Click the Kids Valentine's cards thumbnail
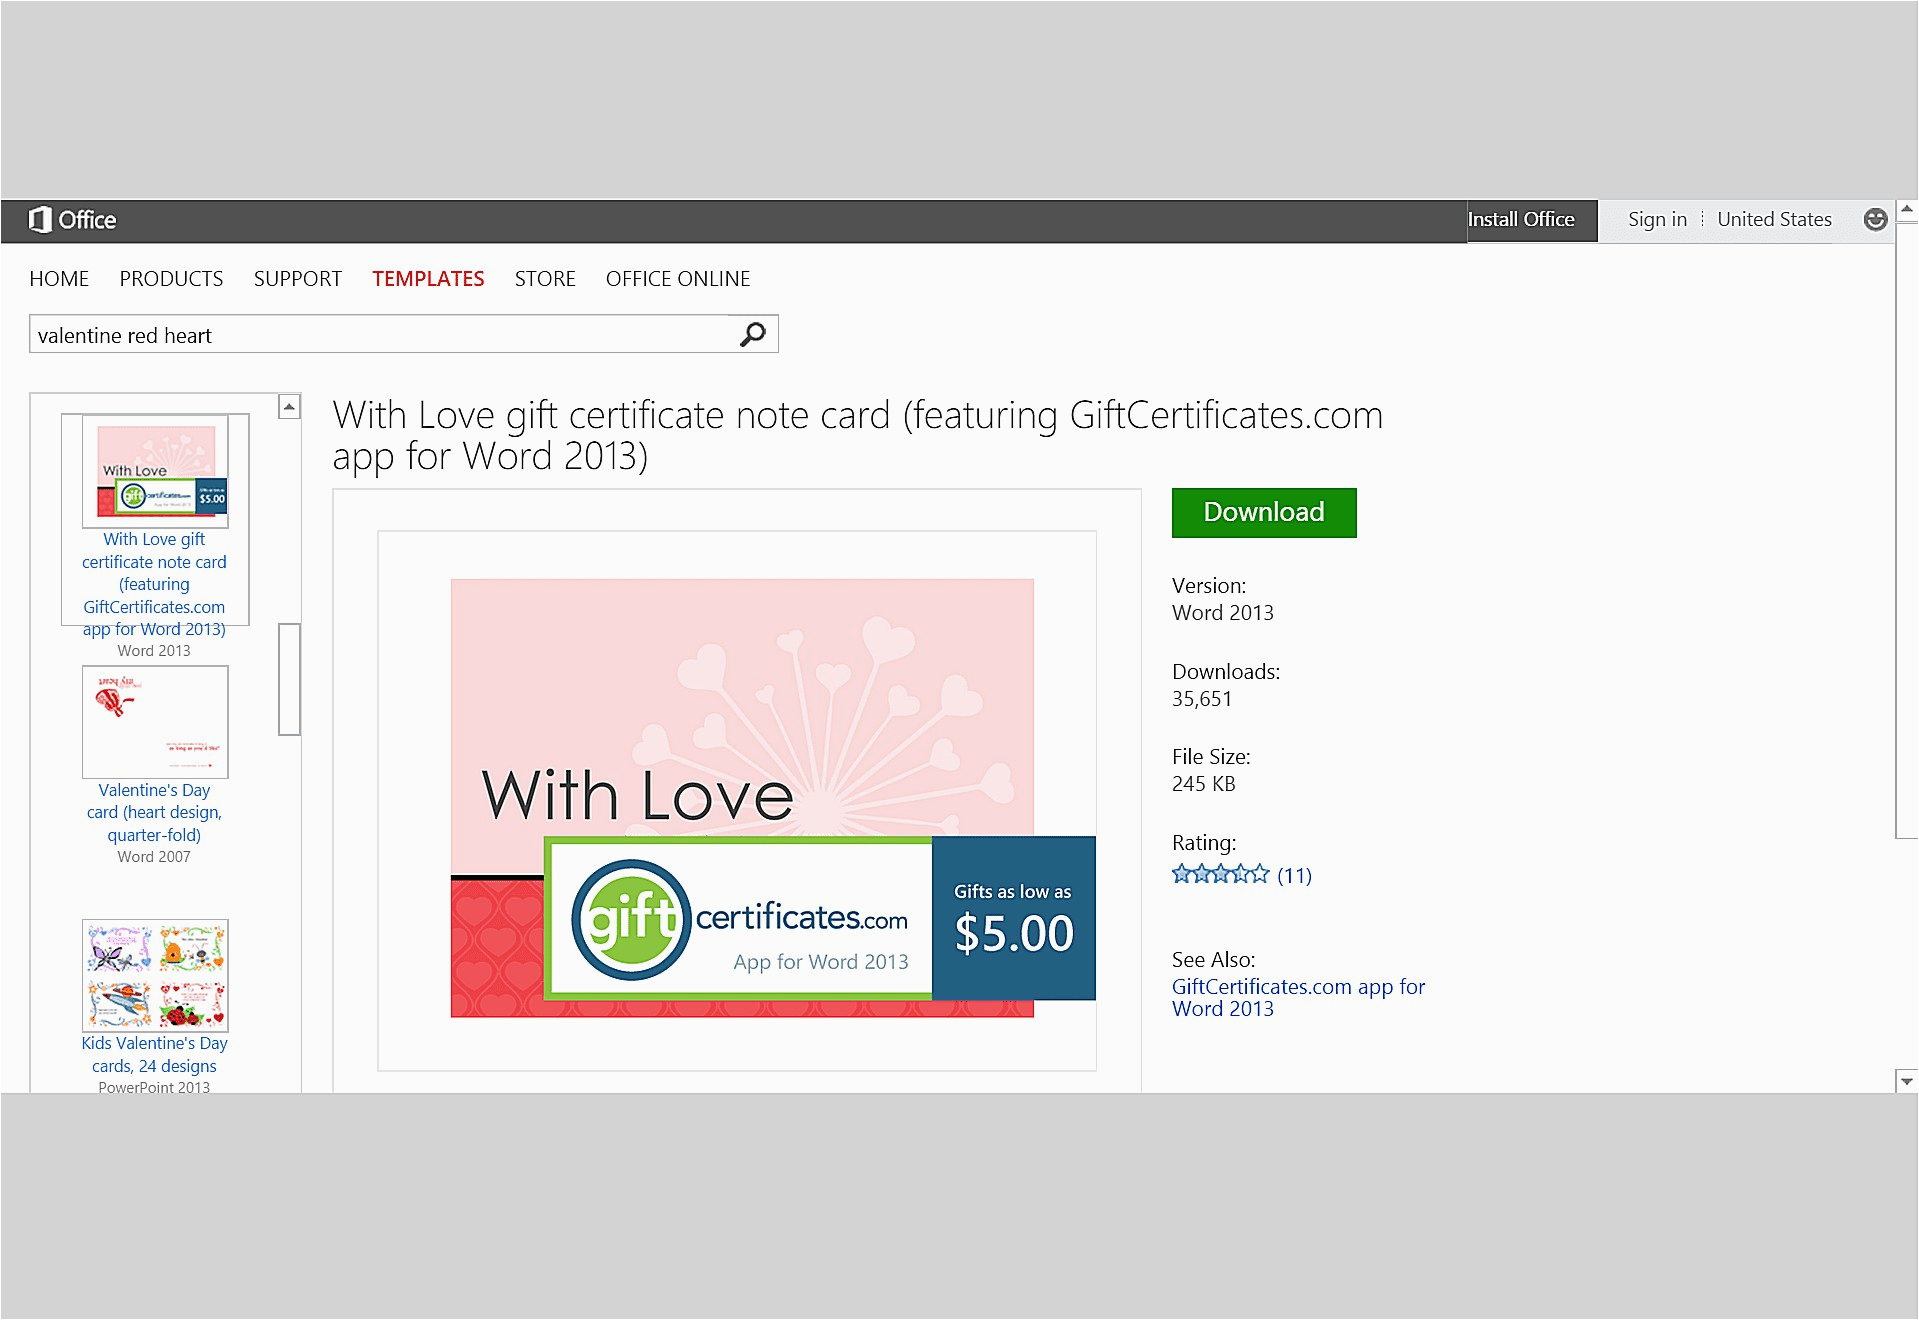Image resolution: width=1919 pixels, height=1320 pixels. tap(155, 975)
